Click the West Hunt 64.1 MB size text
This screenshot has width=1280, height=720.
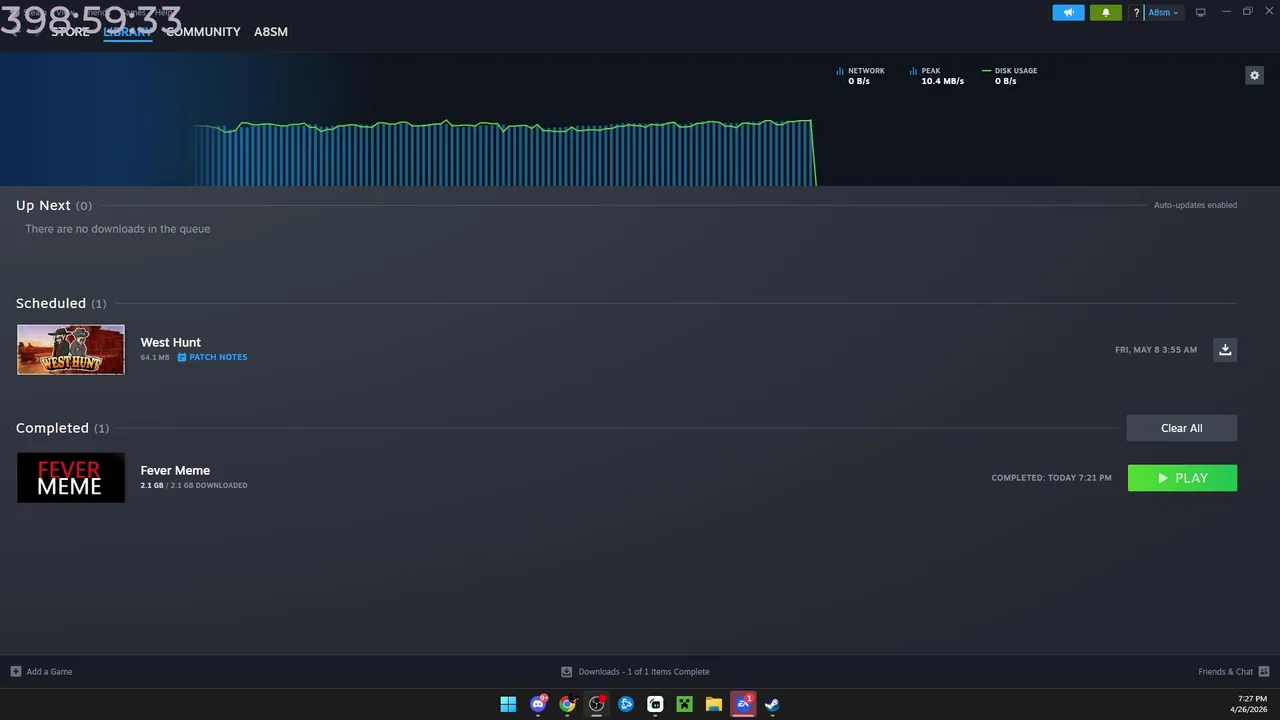click(x=155, y=357)
